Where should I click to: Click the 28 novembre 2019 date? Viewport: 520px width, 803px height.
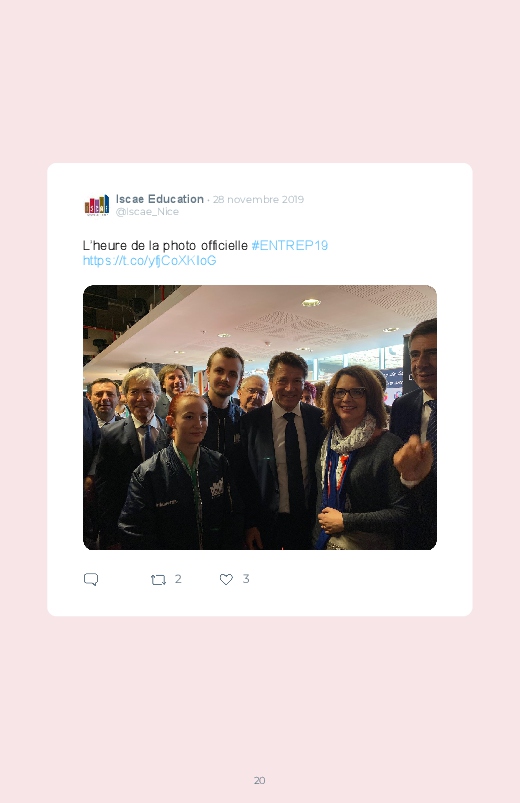[x=258, y=199]
